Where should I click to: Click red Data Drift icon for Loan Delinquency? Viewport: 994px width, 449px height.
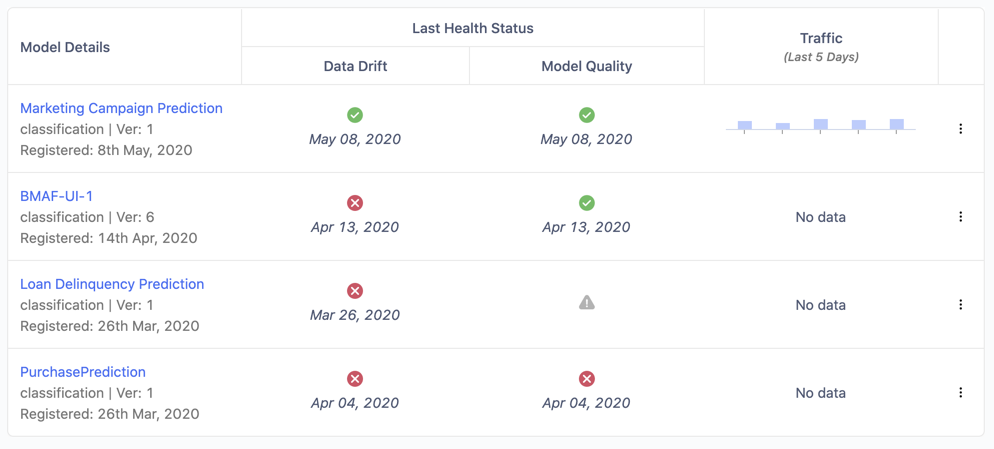[355, 291]
